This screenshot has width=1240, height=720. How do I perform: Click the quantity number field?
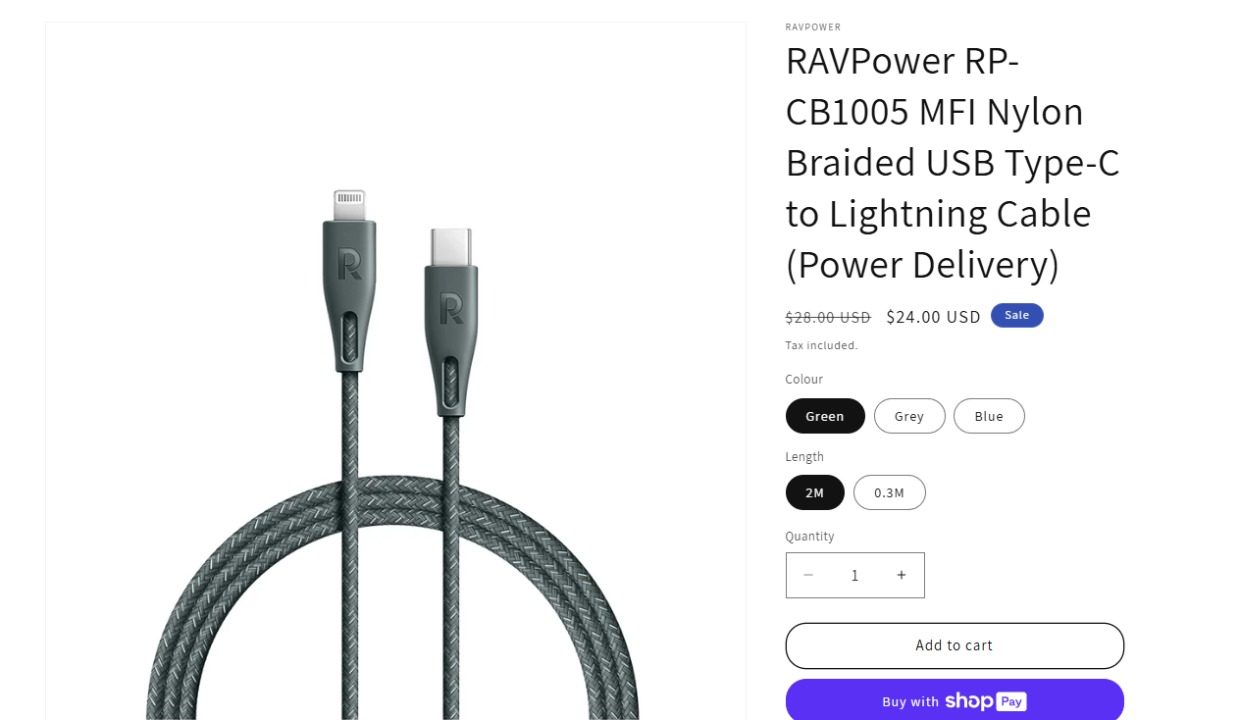[855, 575]
